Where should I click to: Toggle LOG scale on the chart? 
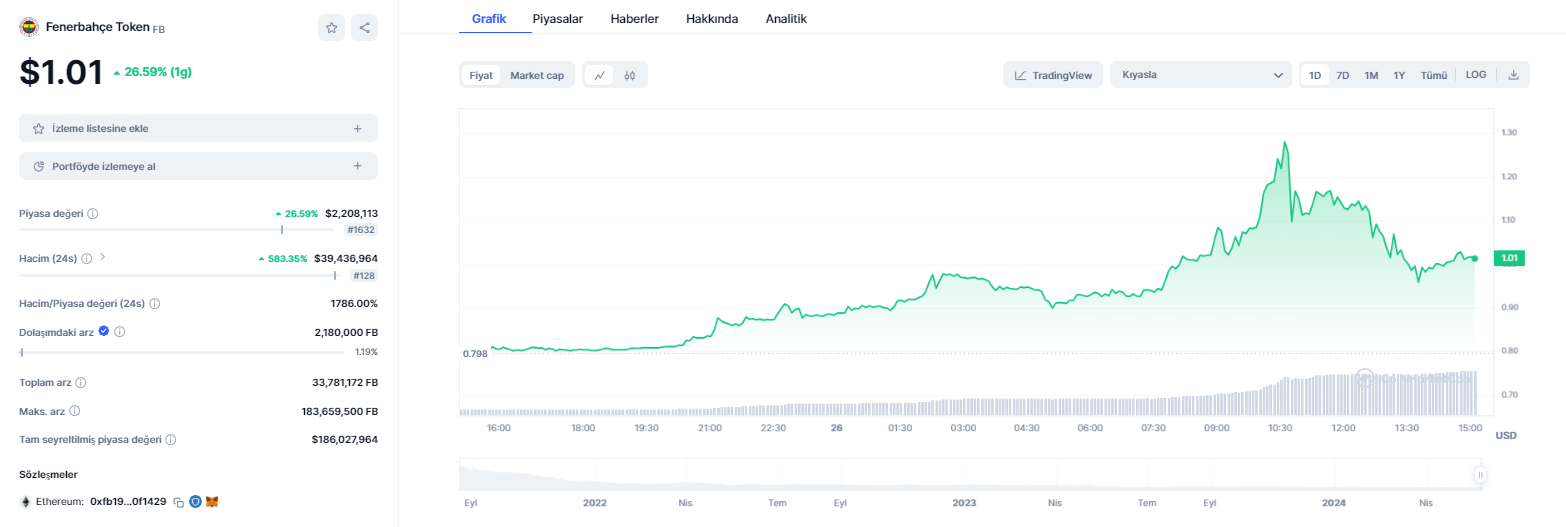pyautogui.click(x=1476, y=75)
